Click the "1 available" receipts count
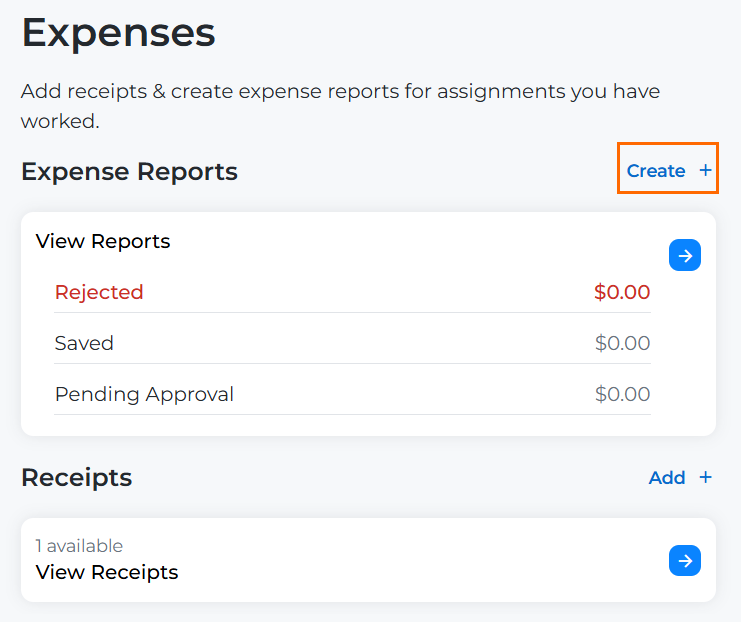Screen dimensions: 741x622 (x=79, y=546)
